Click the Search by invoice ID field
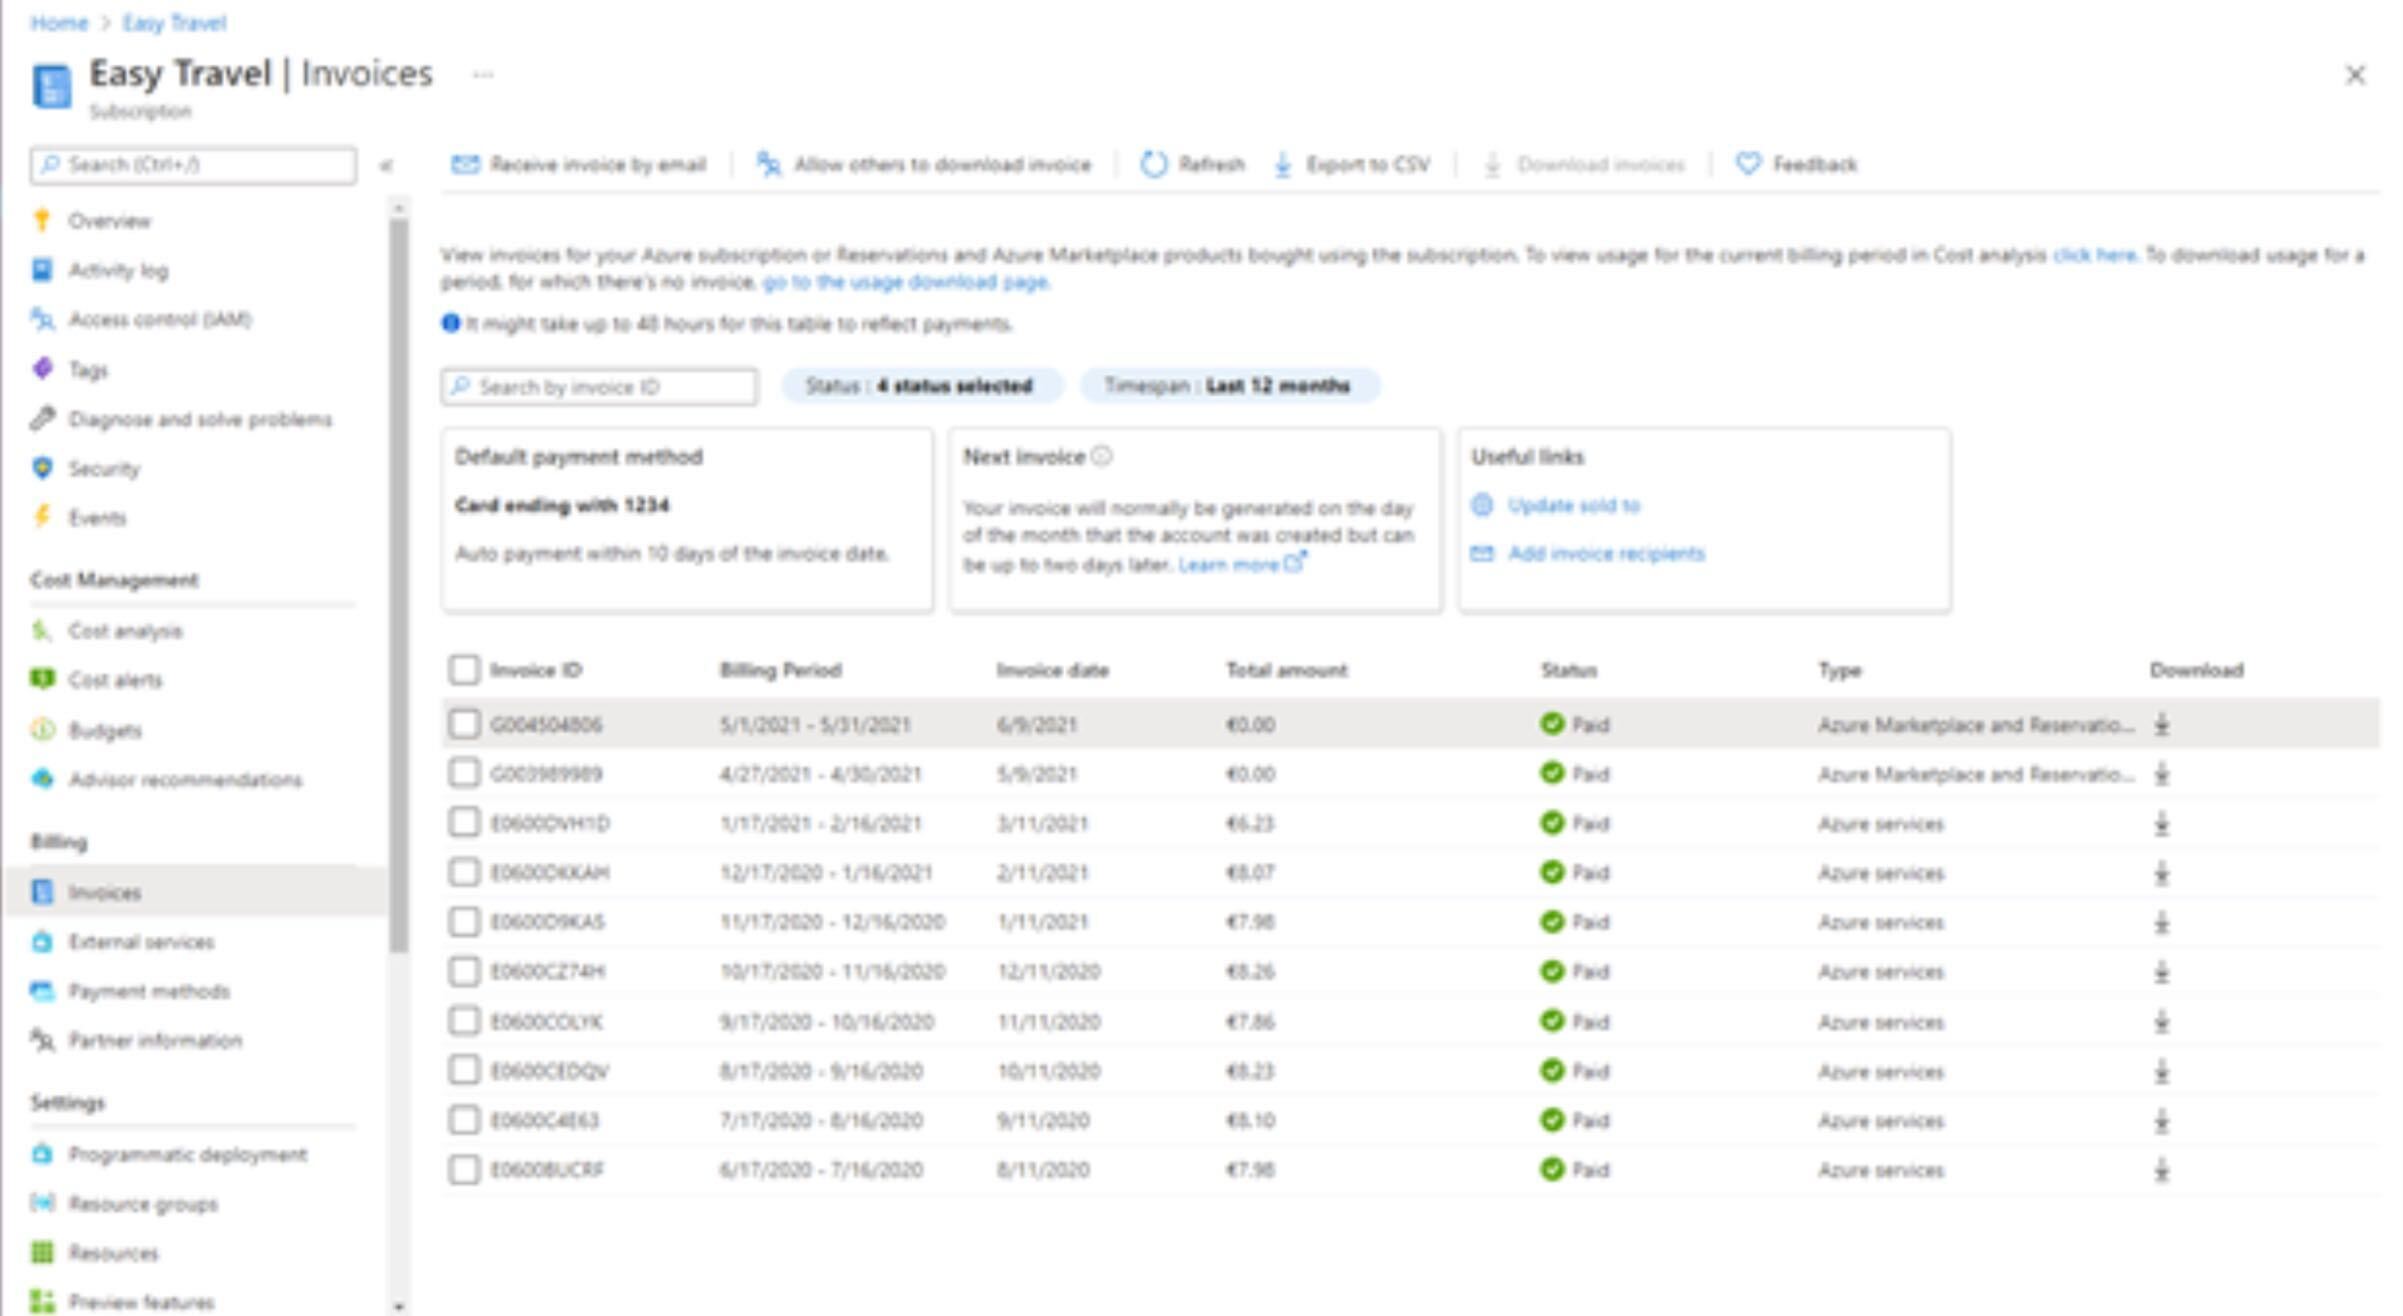 click(599, 387)
